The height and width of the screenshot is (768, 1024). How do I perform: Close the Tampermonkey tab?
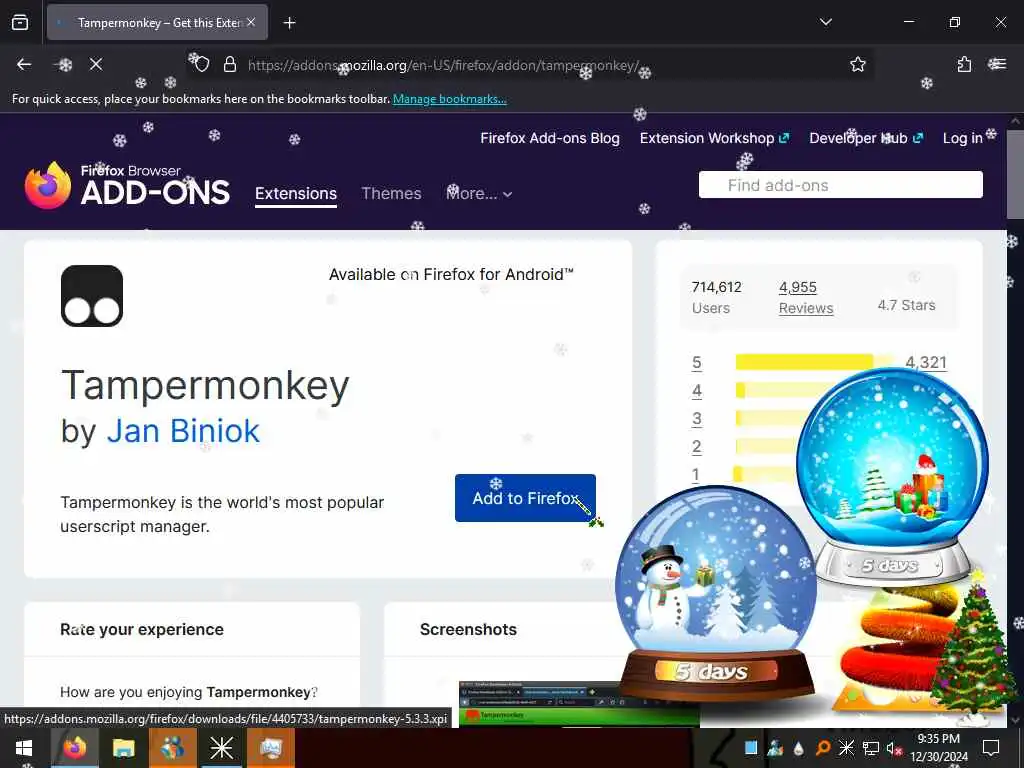[251, 22]
